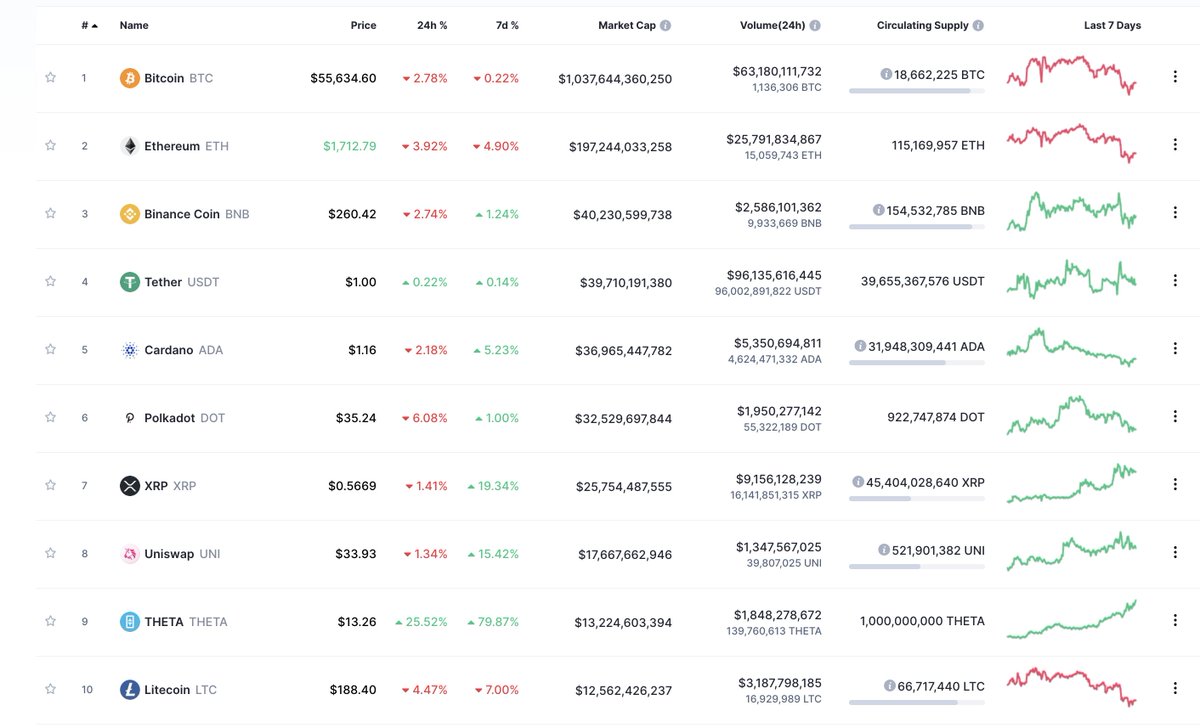Toggle the THETA watchlist star
Image resolution: width=1200 pixels, height=728 pixels.
pos(50,621)
